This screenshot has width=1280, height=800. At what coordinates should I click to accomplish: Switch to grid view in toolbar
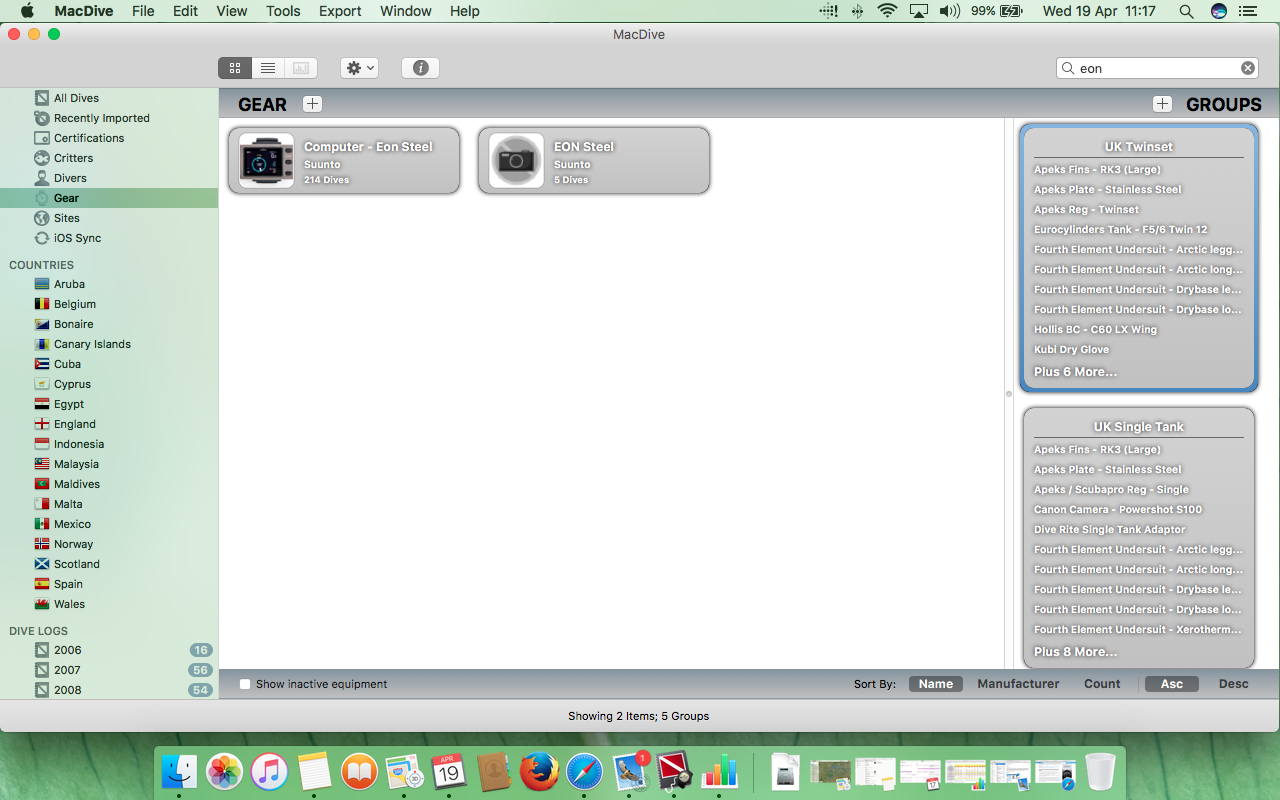coord(235,68)
